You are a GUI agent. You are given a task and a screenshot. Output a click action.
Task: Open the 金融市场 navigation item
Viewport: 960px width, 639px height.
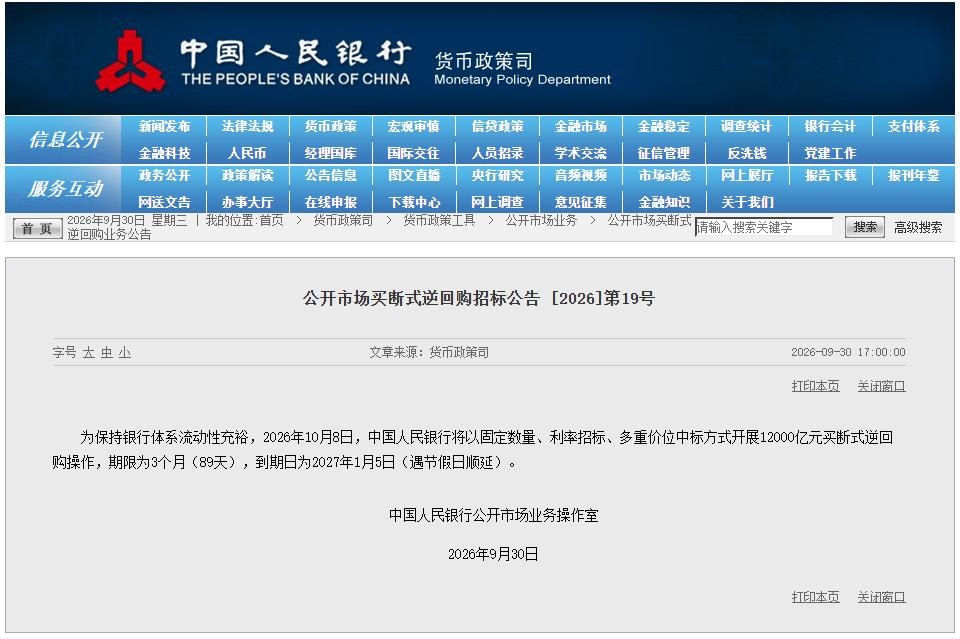coord(580,127)
